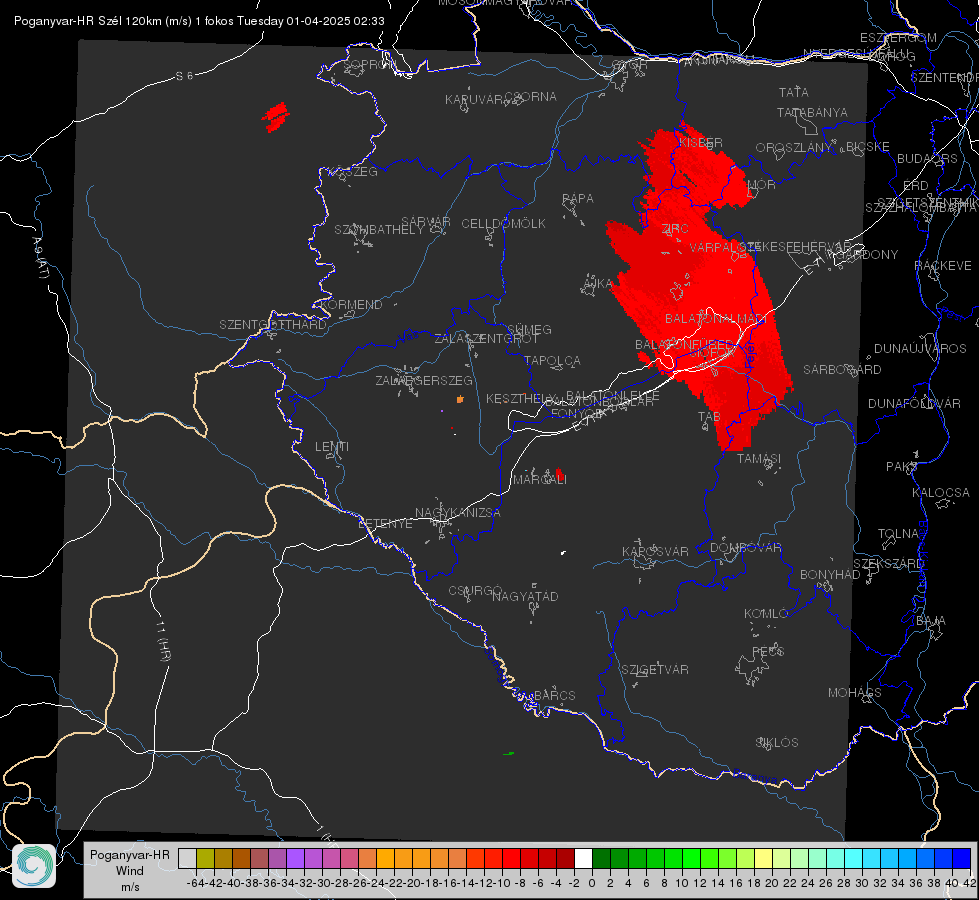The width and height of the screenshot is (979, 900).
Task: Click the SZENTGOTTHARD label
Action: click(273, 325)
